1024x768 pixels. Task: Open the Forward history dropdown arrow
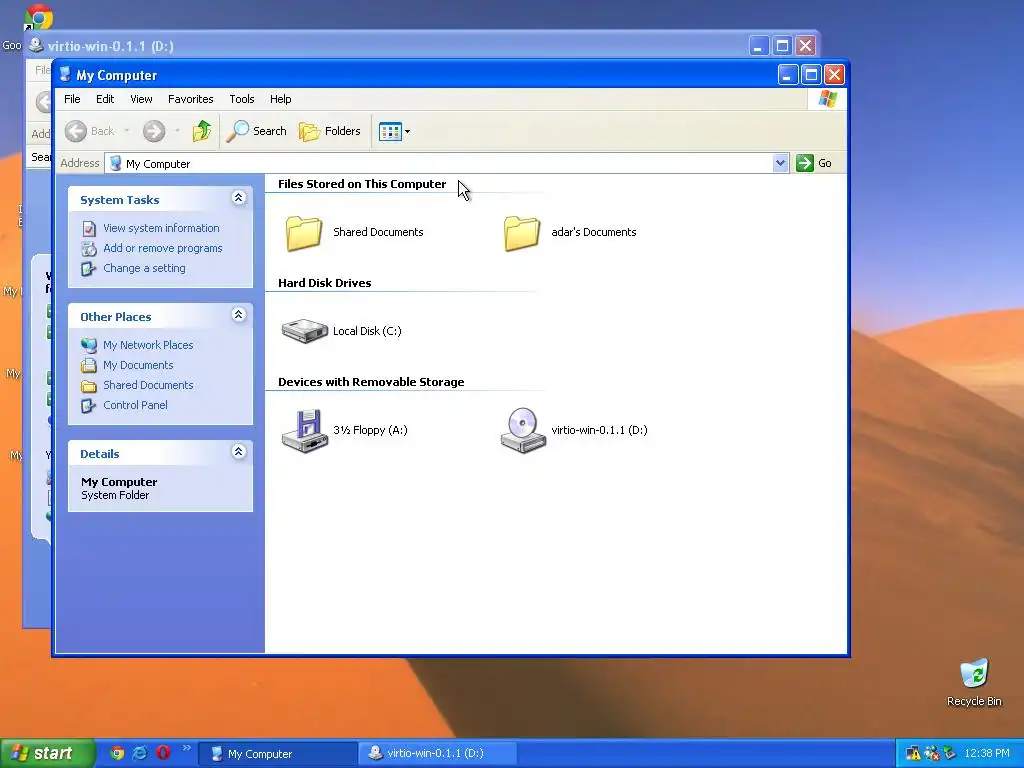click(x=177, y=131)
